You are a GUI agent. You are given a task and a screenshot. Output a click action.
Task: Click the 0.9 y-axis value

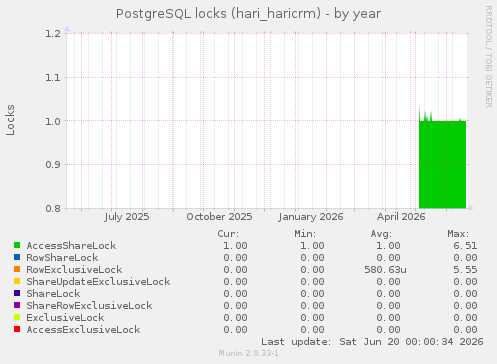53,165
